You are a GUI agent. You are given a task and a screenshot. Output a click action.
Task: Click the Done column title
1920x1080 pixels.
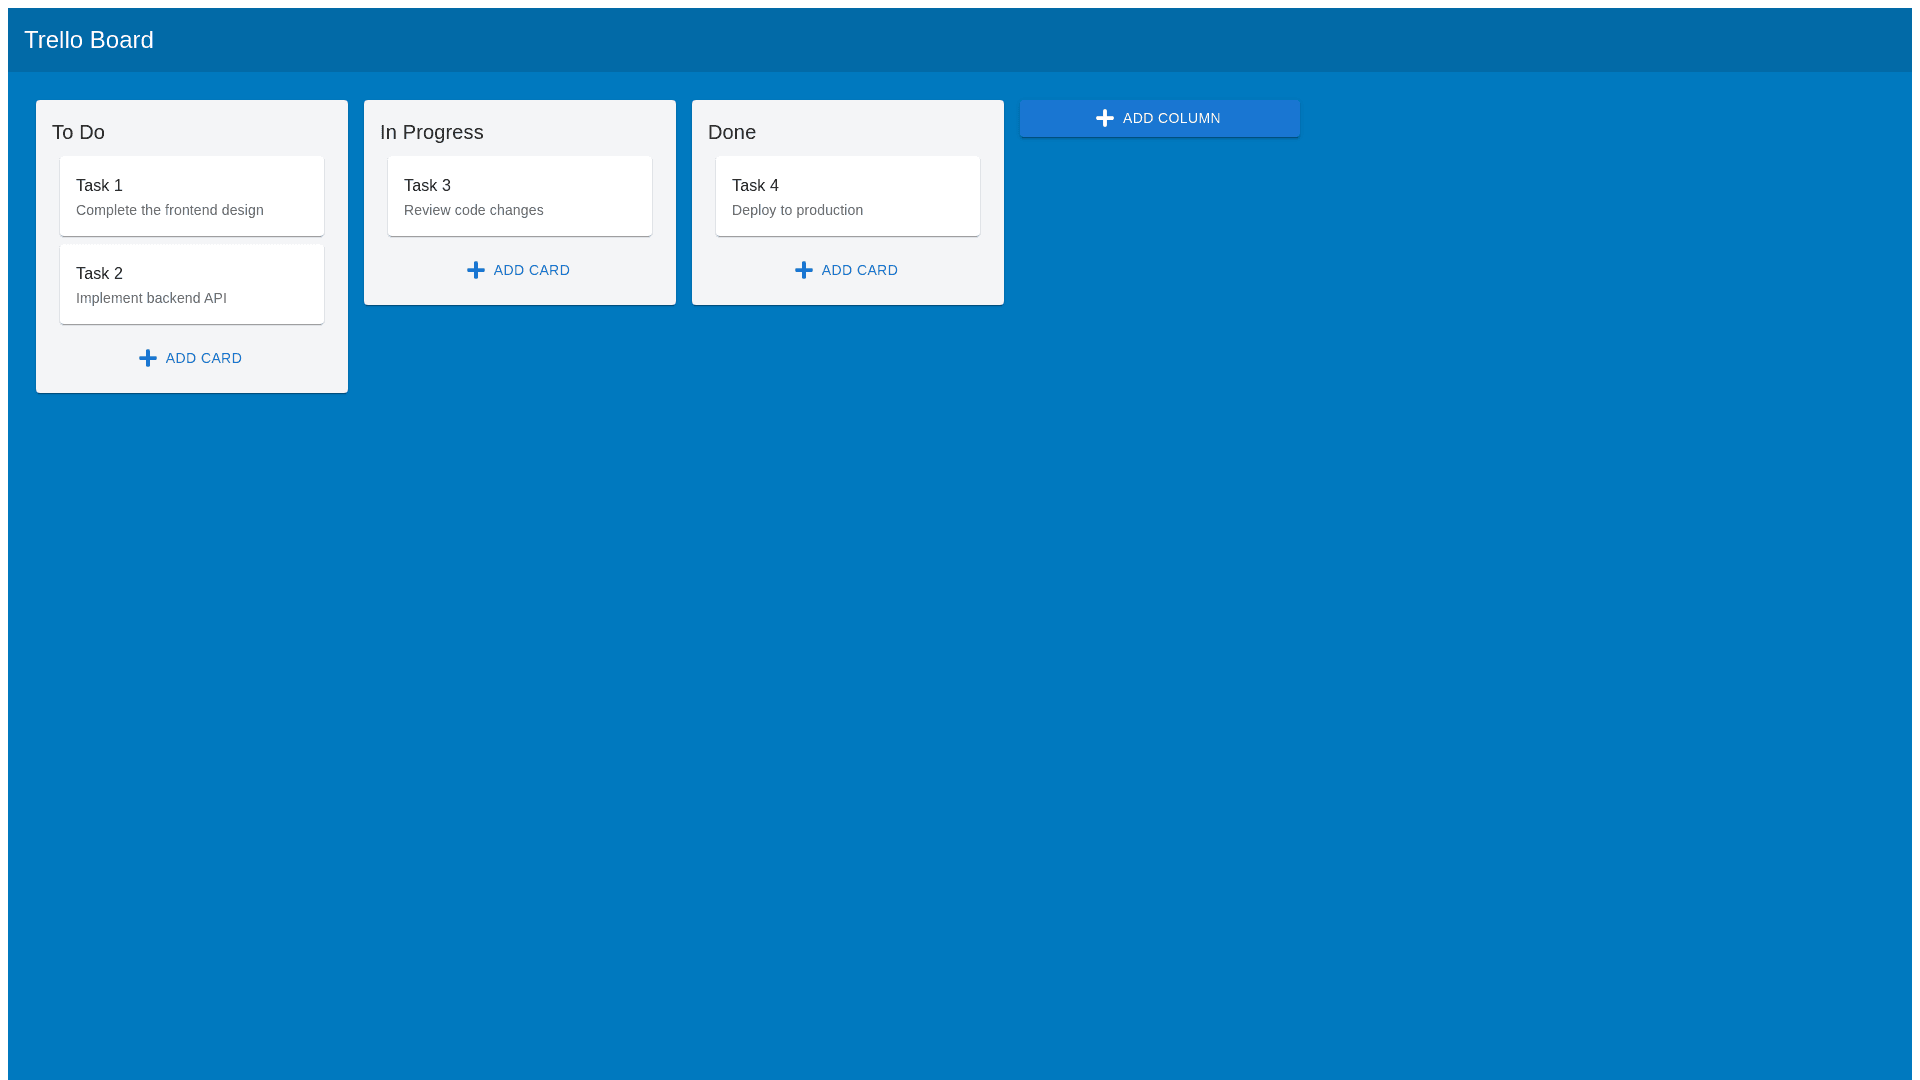tap(732, 132)
